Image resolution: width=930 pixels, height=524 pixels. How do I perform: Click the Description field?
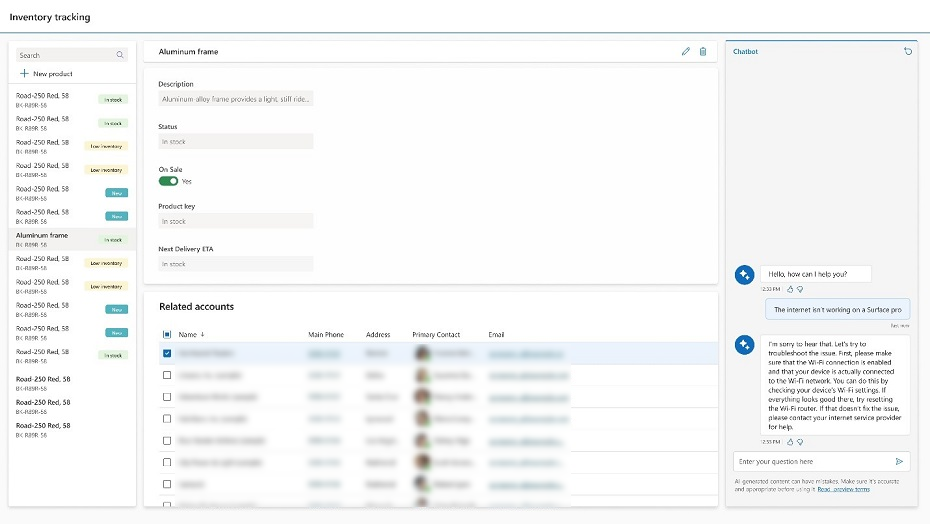coord(235,99)
